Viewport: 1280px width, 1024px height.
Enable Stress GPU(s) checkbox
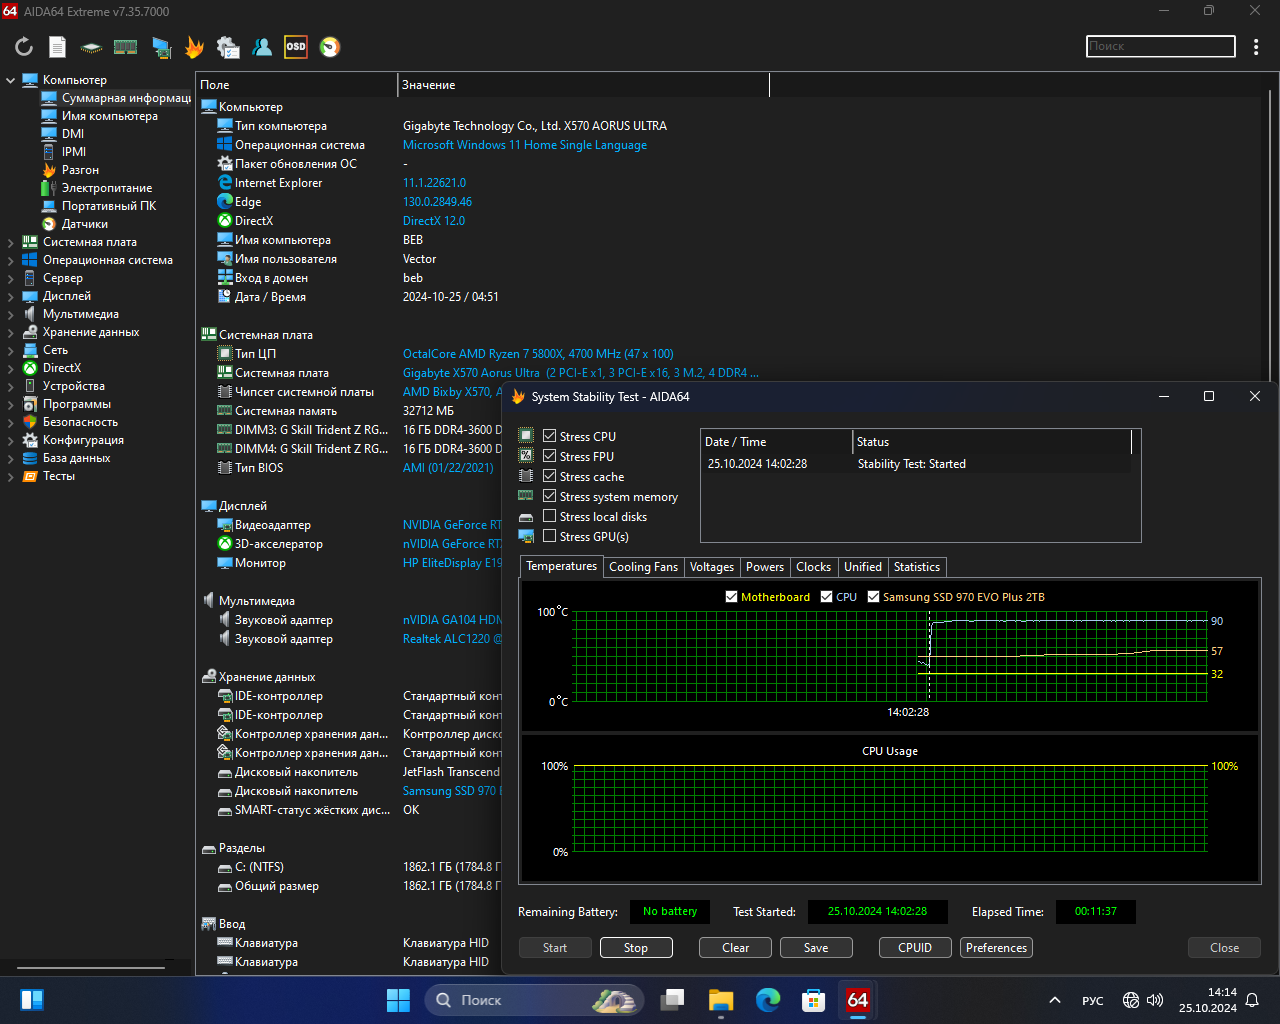[549, 536]
